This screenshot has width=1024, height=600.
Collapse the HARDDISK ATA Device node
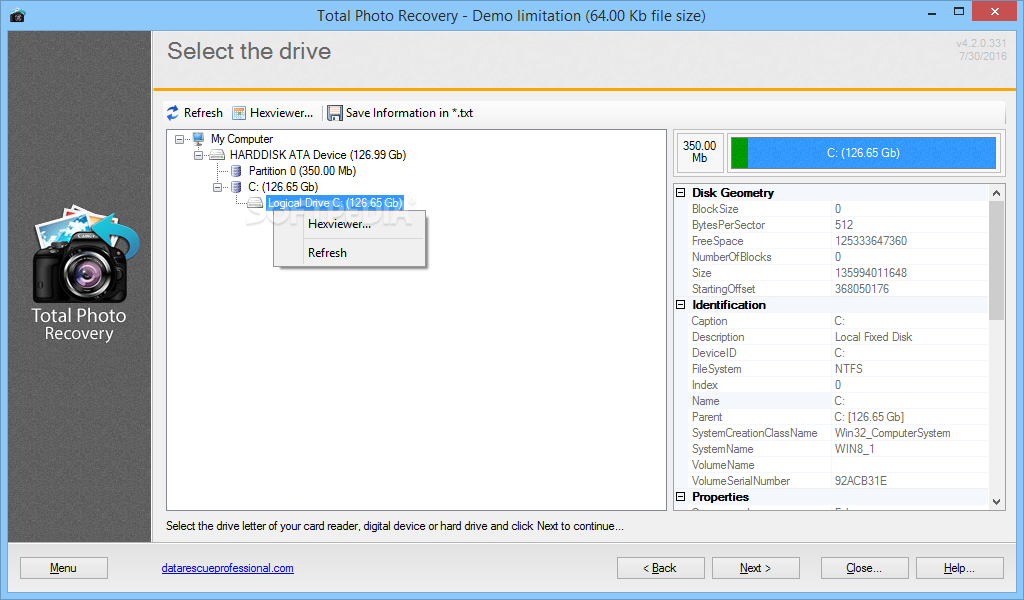click(x=199, y=155)
